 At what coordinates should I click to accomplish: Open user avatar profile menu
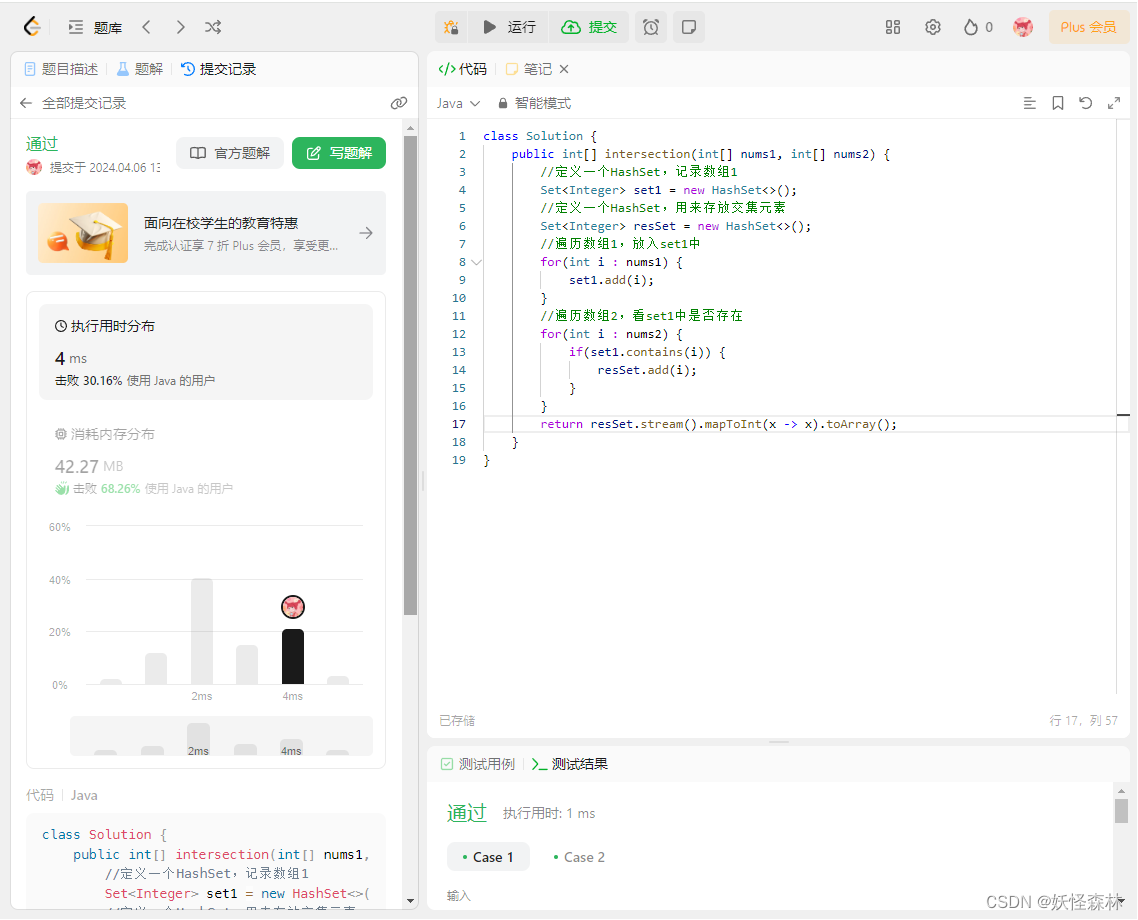click(x=1023, y=28)
